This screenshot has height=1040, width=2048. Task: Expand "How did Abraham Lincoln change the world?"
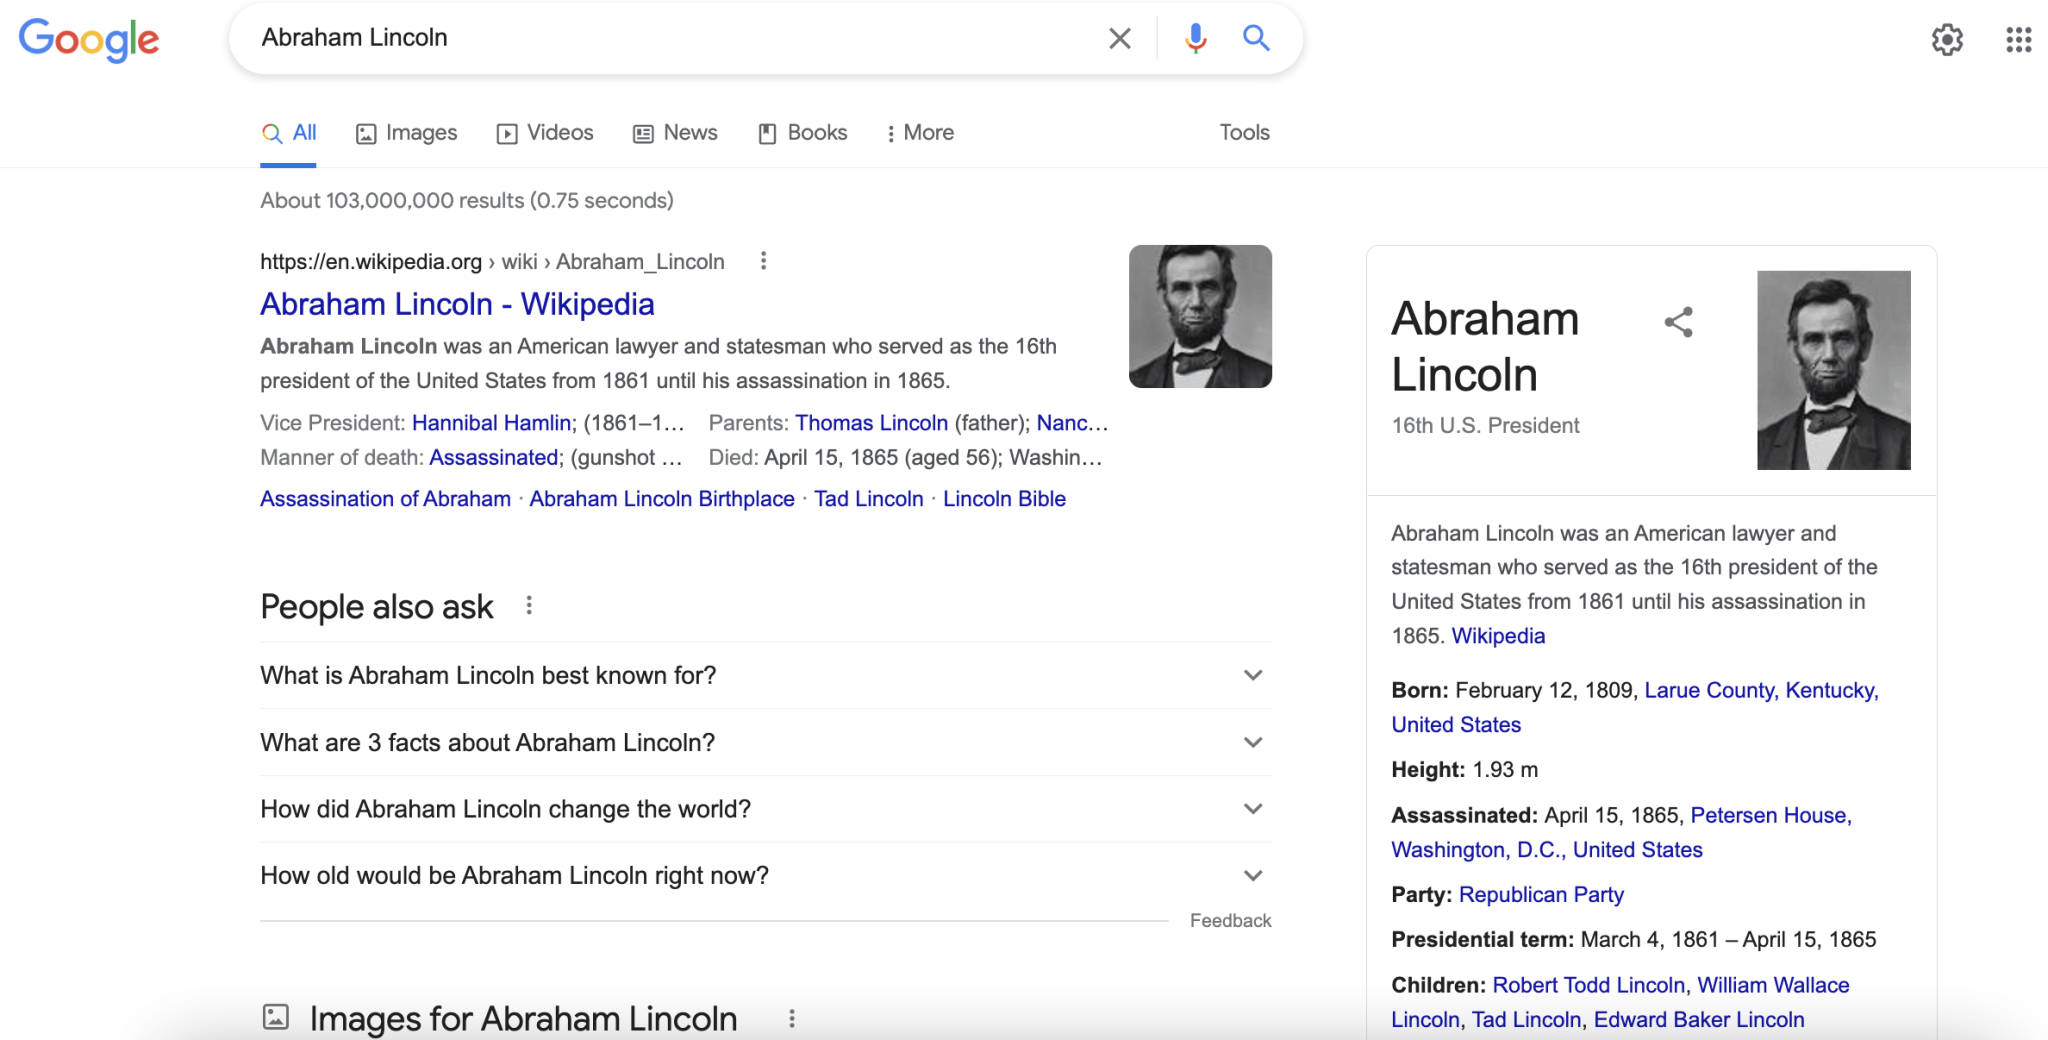[1252, 809]
